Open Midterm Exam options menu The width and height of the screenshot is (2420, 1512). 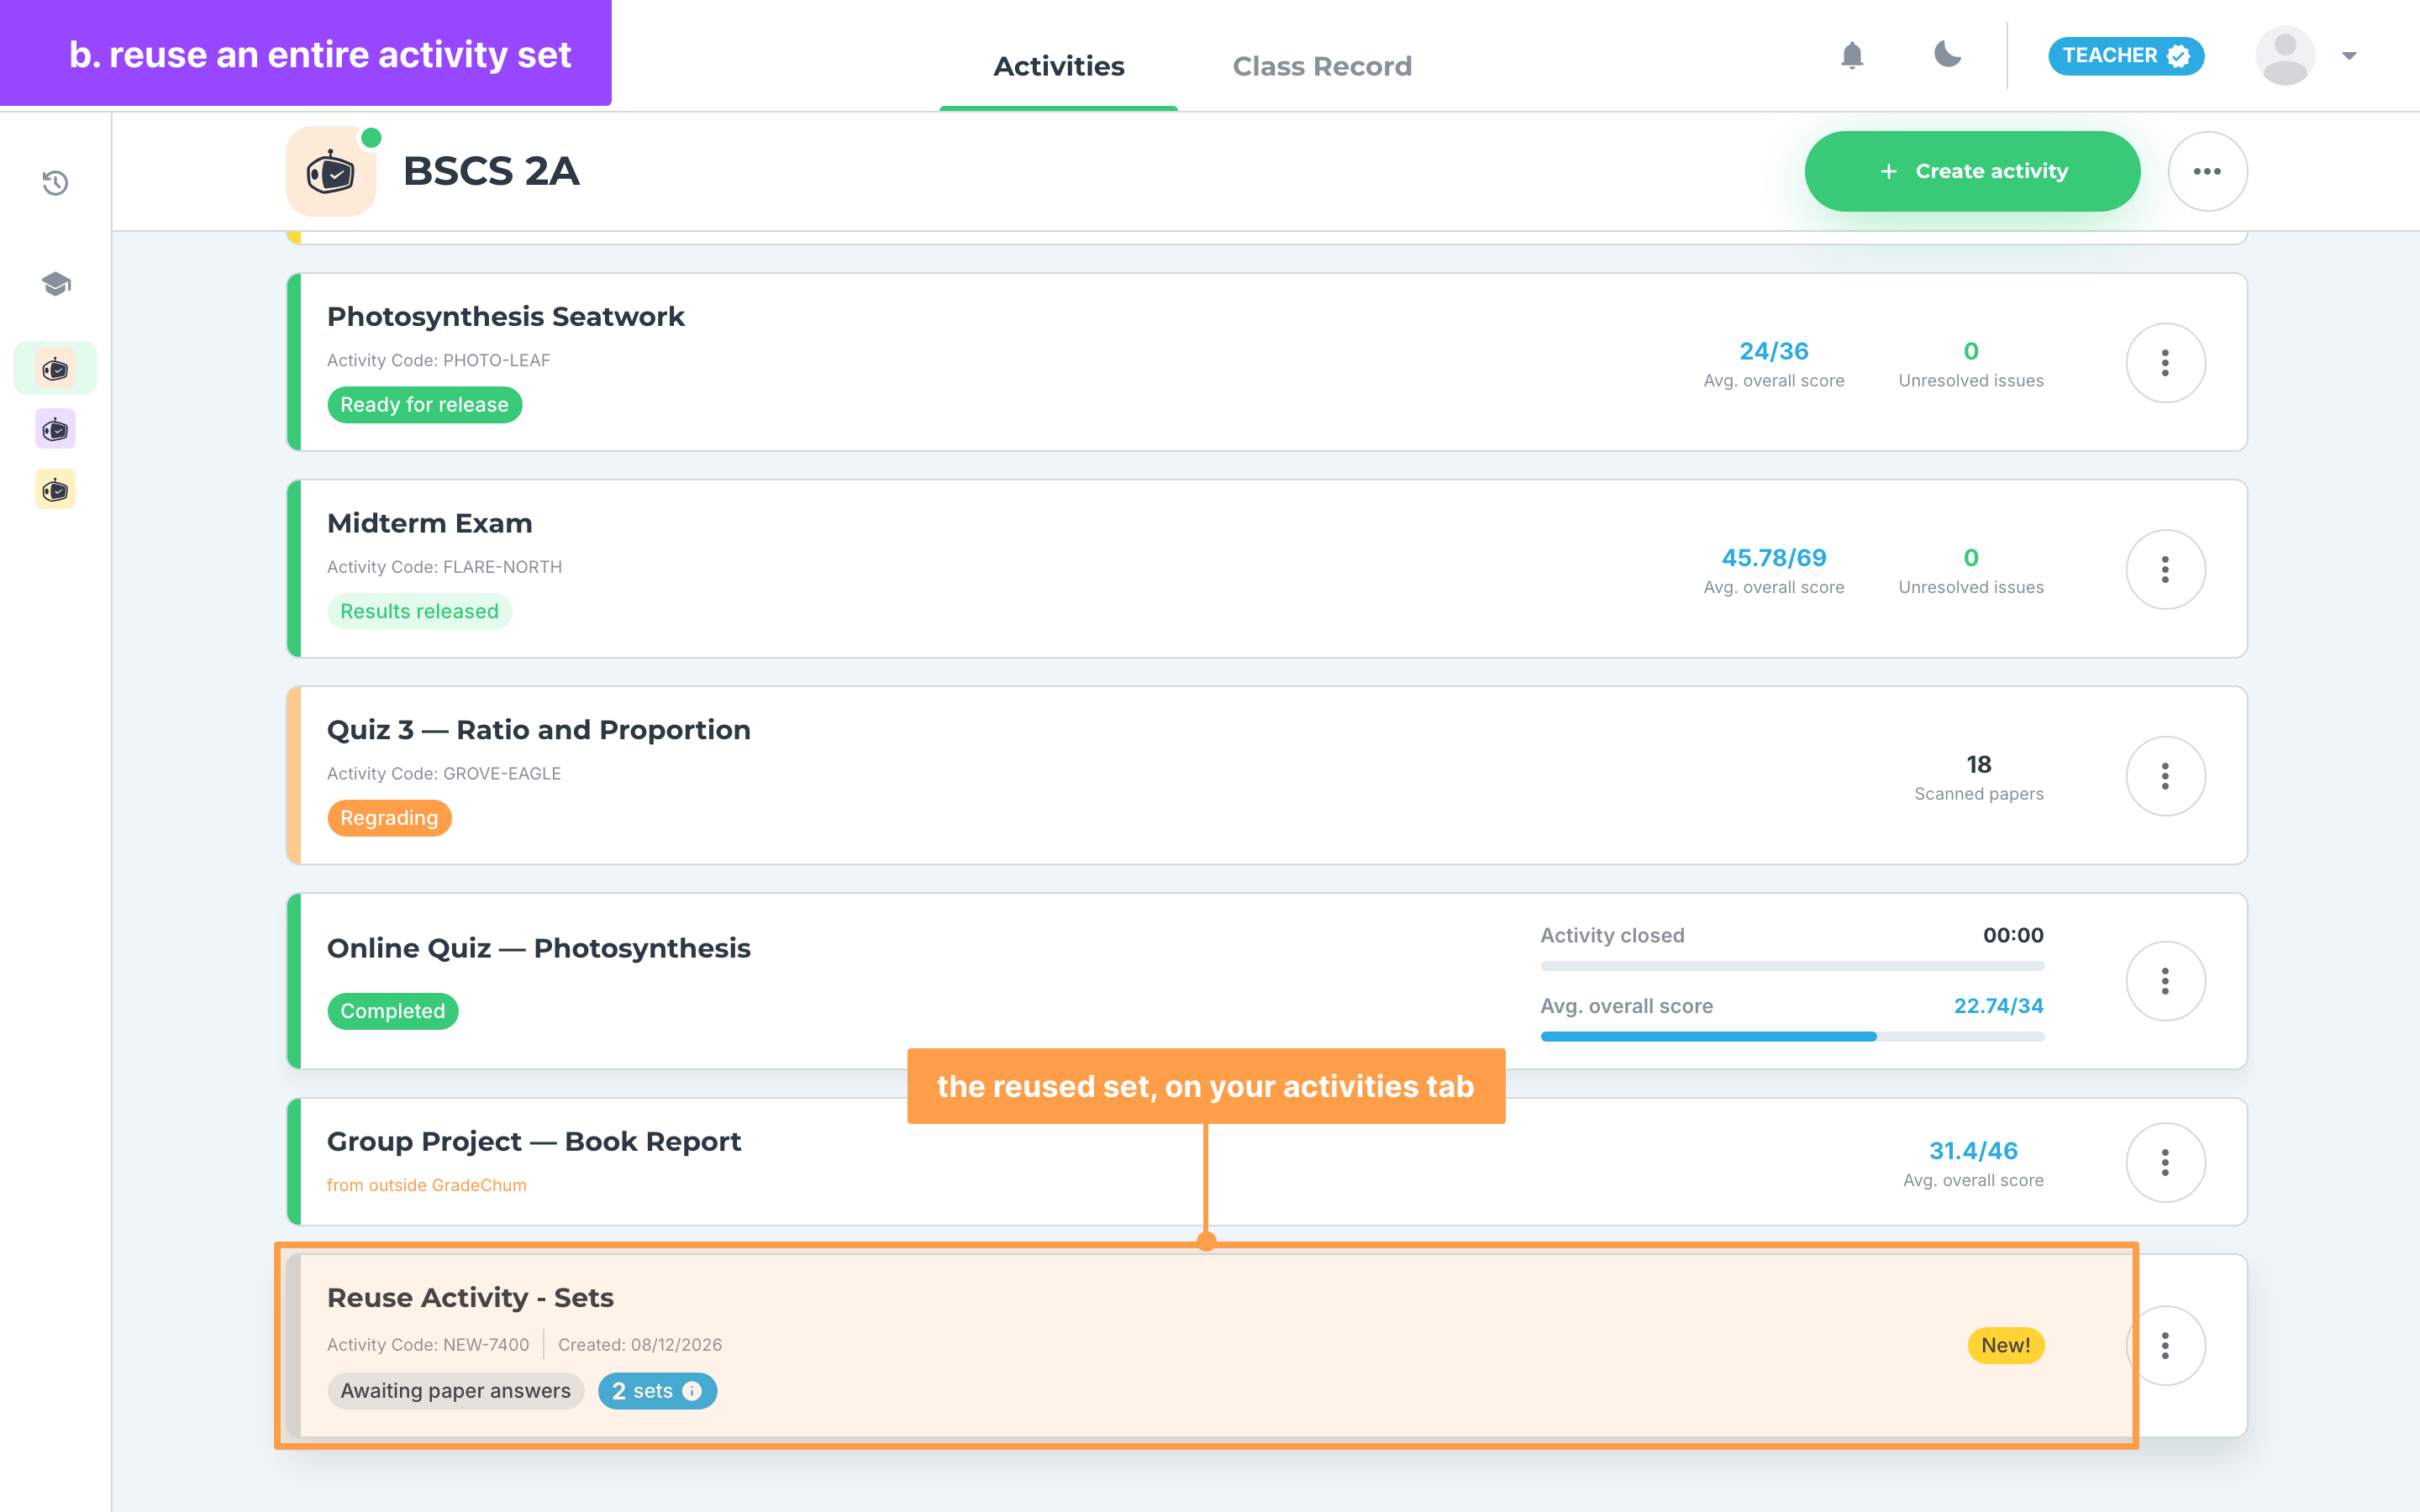pos(2165,569)
